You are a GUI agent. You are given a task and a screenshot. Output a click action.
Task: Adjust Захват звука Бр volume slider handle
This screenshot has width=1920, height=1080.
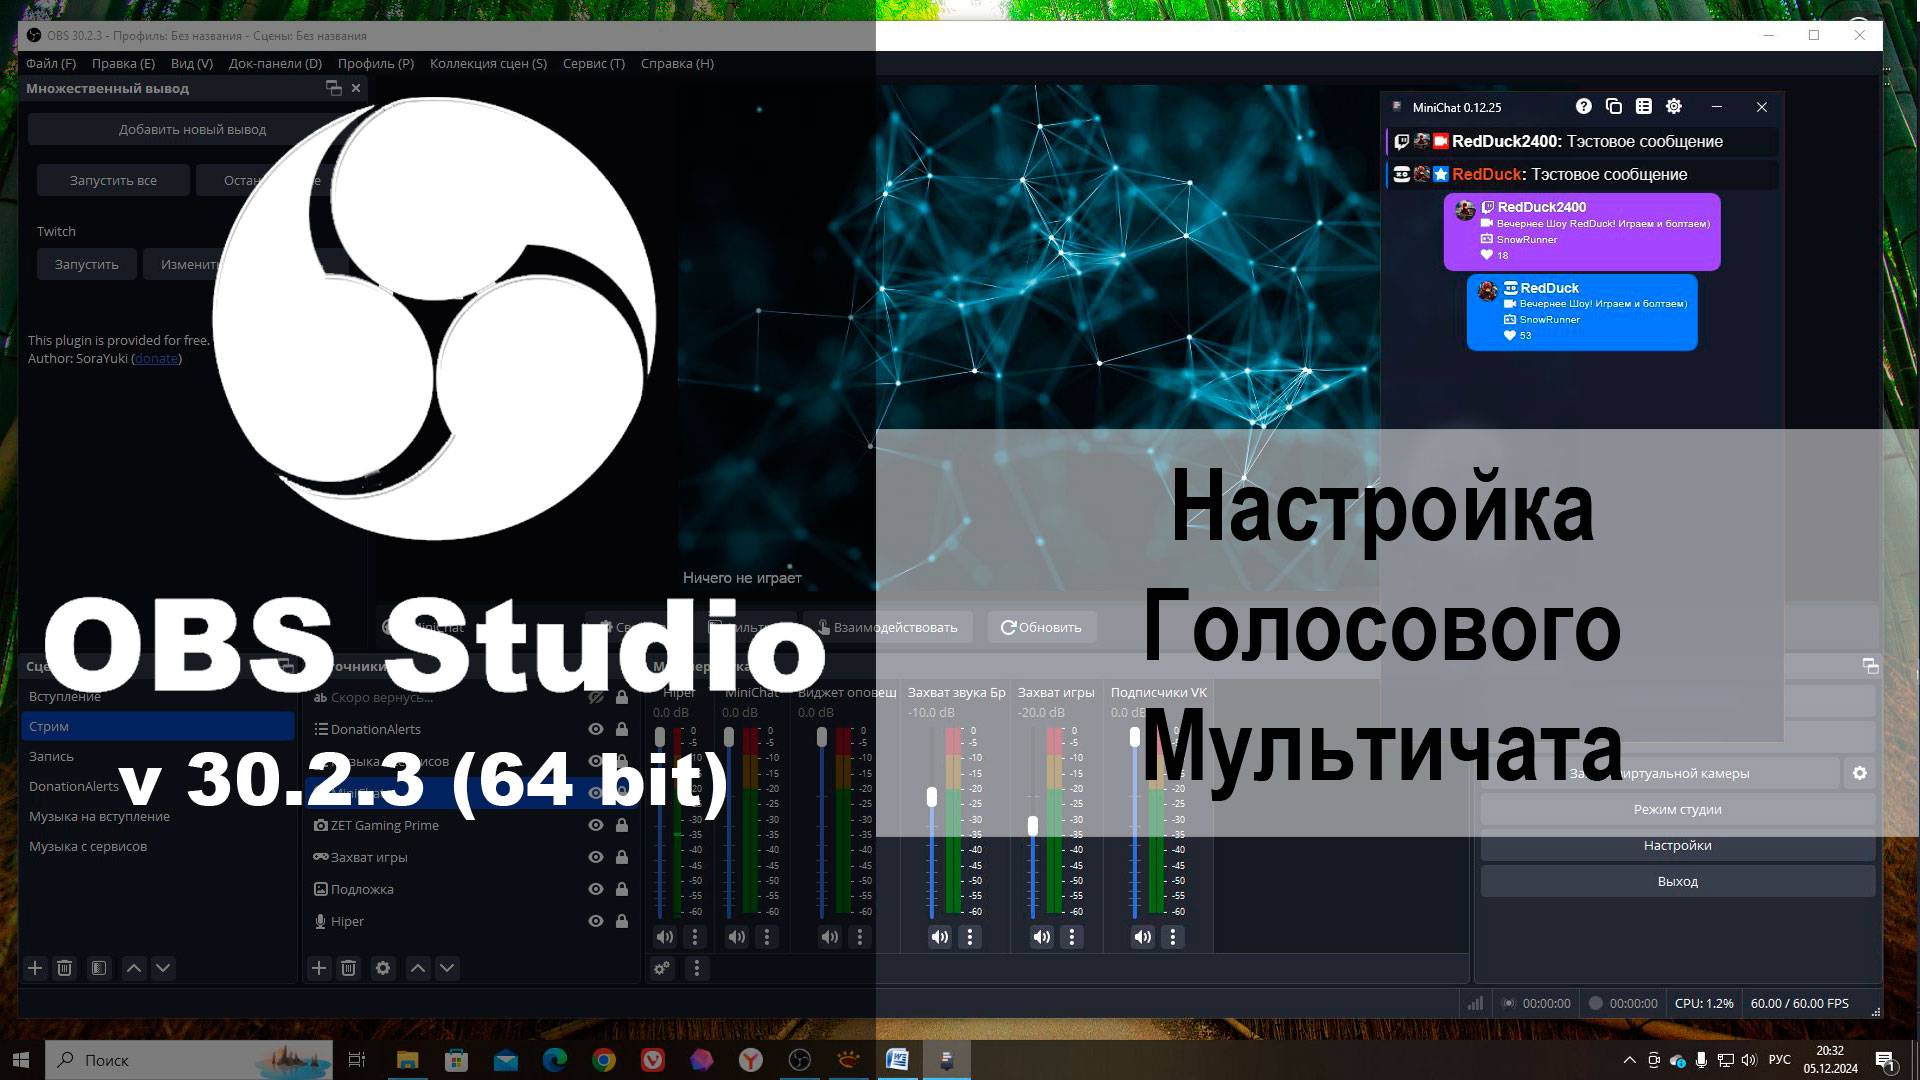[x=932, y=797]
